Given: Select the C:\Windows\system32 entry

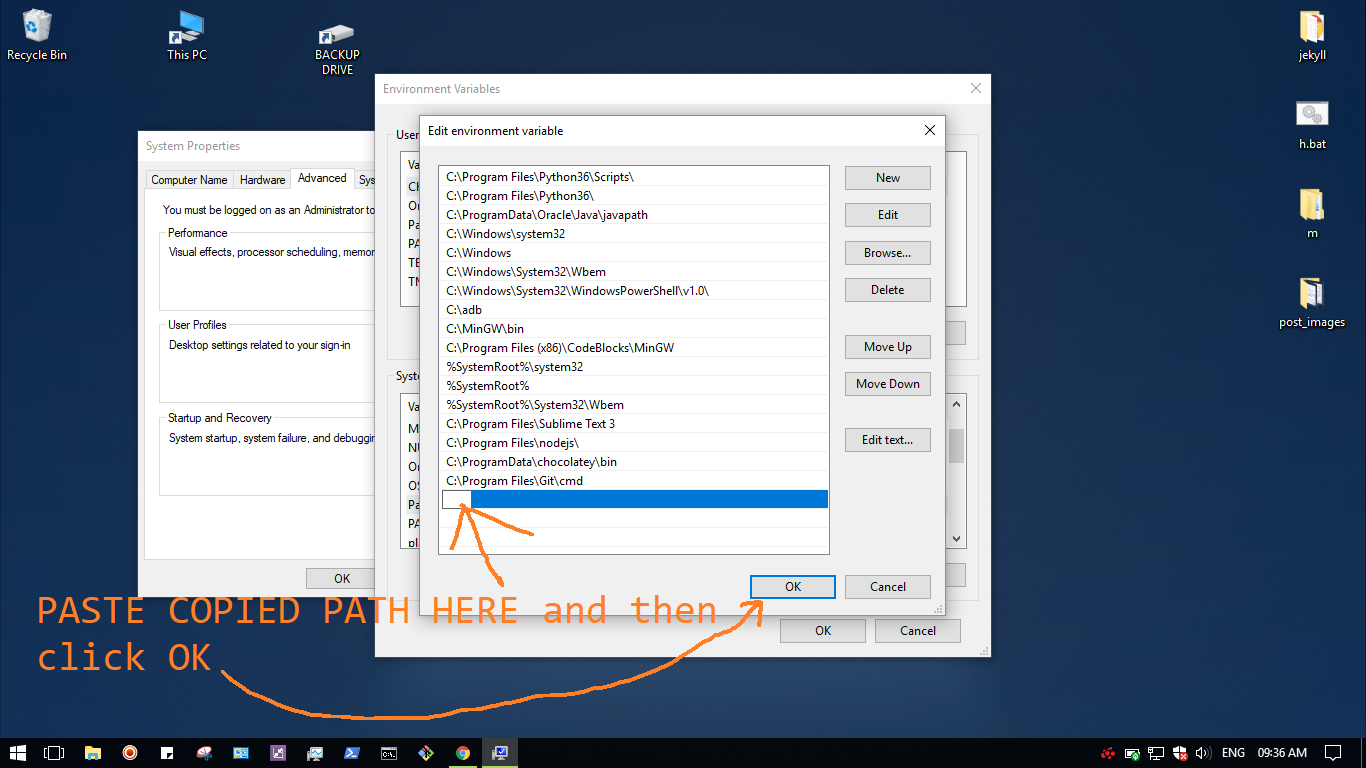Looking at the screenshot, I should coord(635,234).
